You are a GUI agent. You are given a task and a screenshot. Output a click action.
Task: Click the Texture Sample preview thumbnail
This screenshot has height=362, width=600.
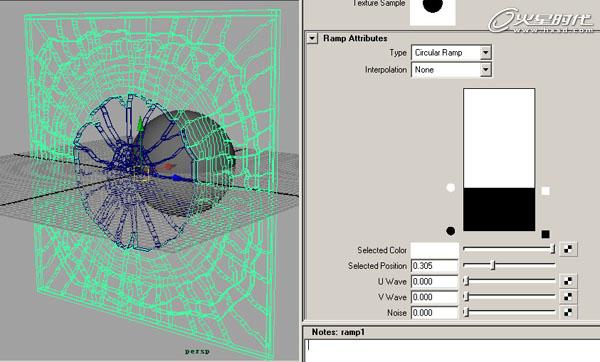click(432, 11)
